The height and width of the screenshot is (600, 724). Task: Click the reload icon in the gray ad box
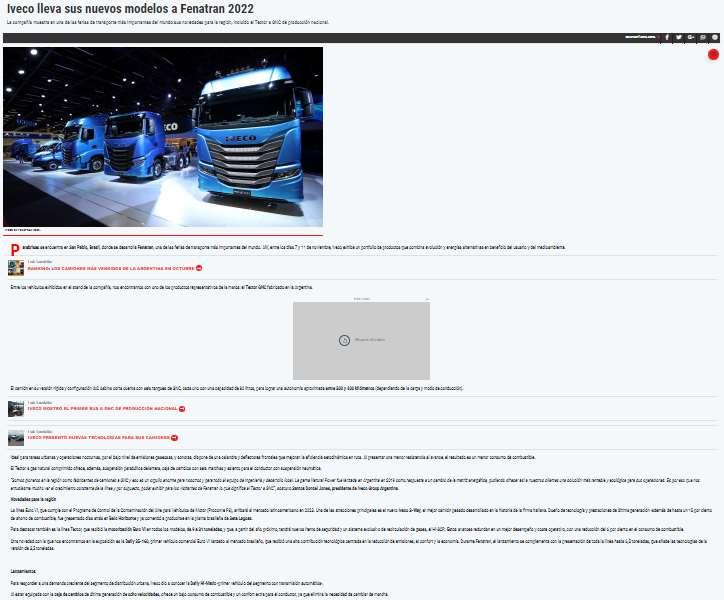click(x=344, y=340)
